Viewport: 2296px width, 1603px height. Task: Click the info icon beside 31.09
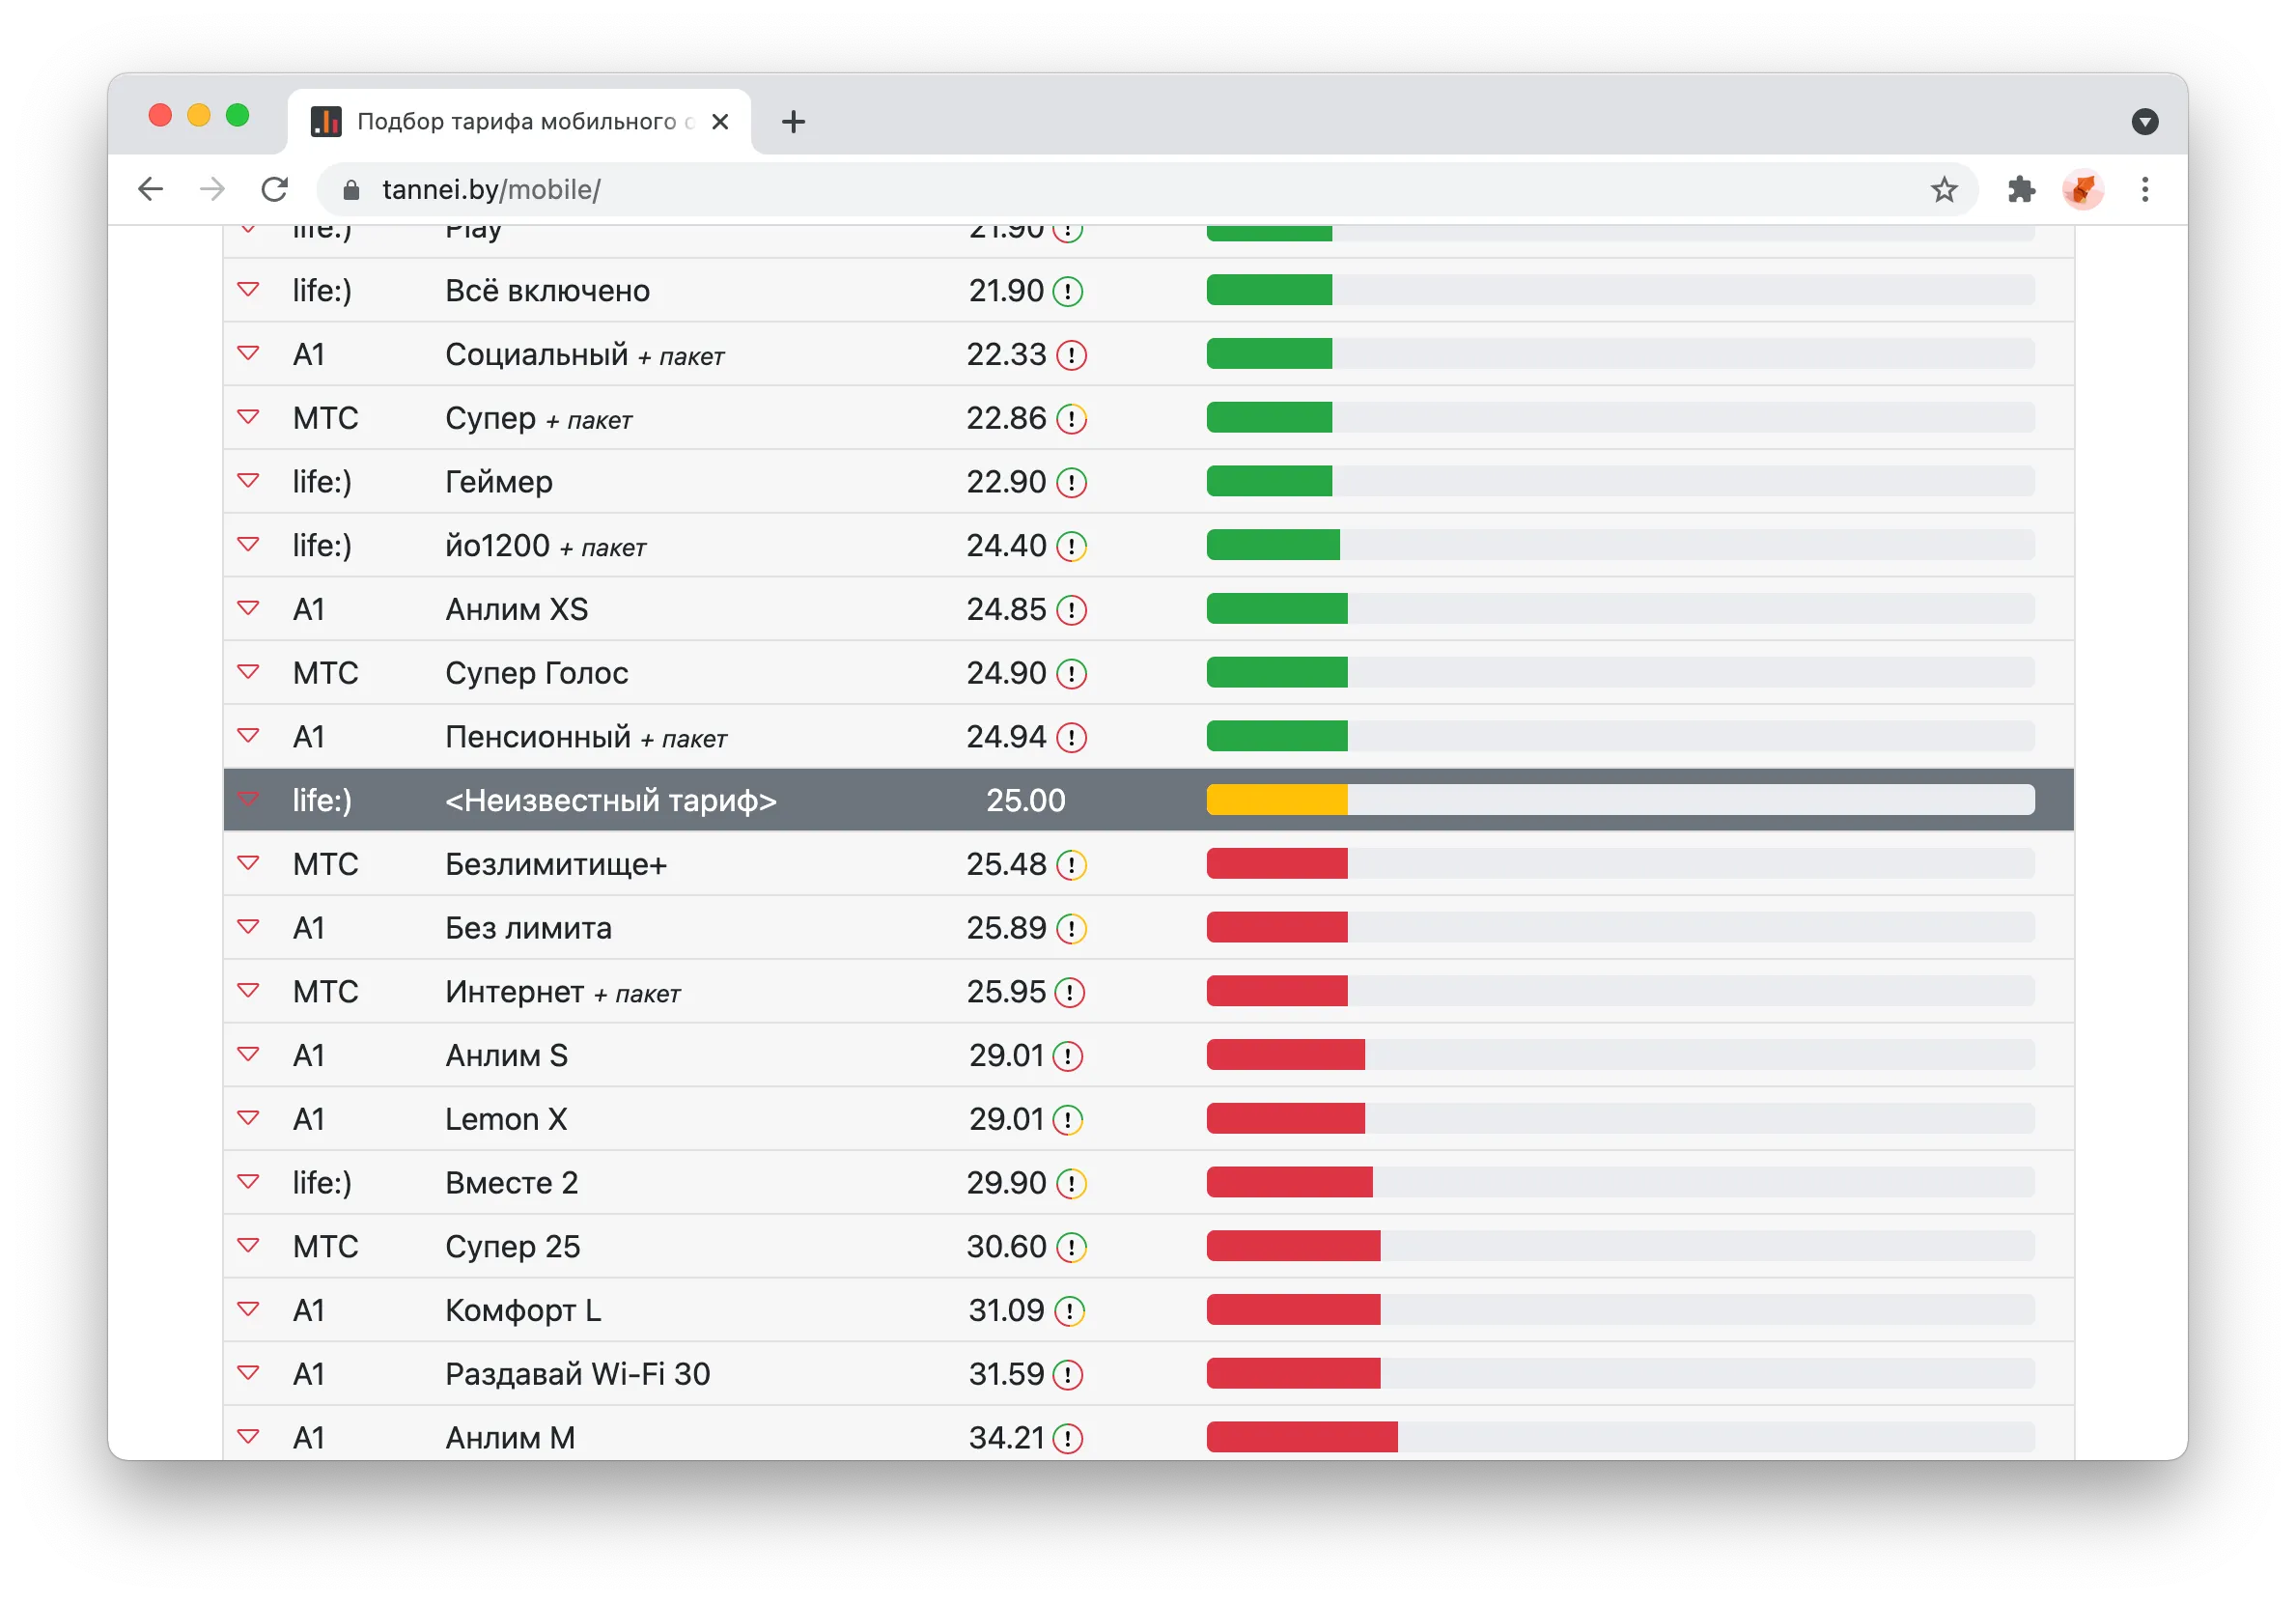(x=1070, y=1311)
